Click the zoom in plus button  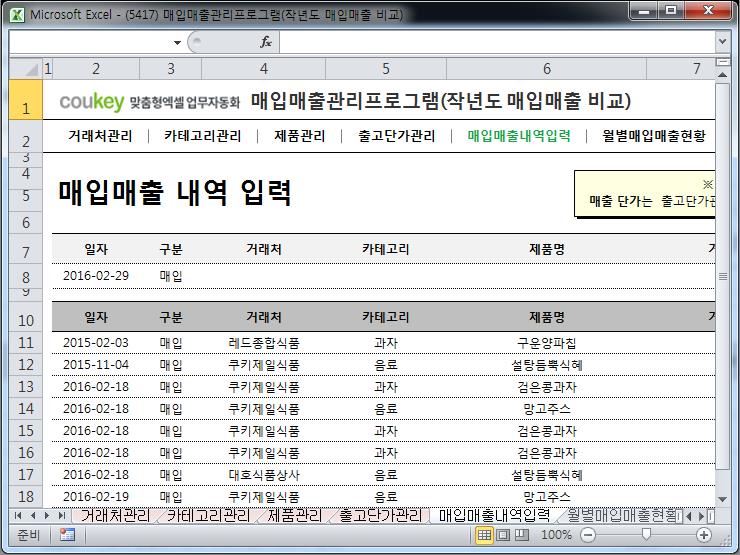tap(704, 535)
